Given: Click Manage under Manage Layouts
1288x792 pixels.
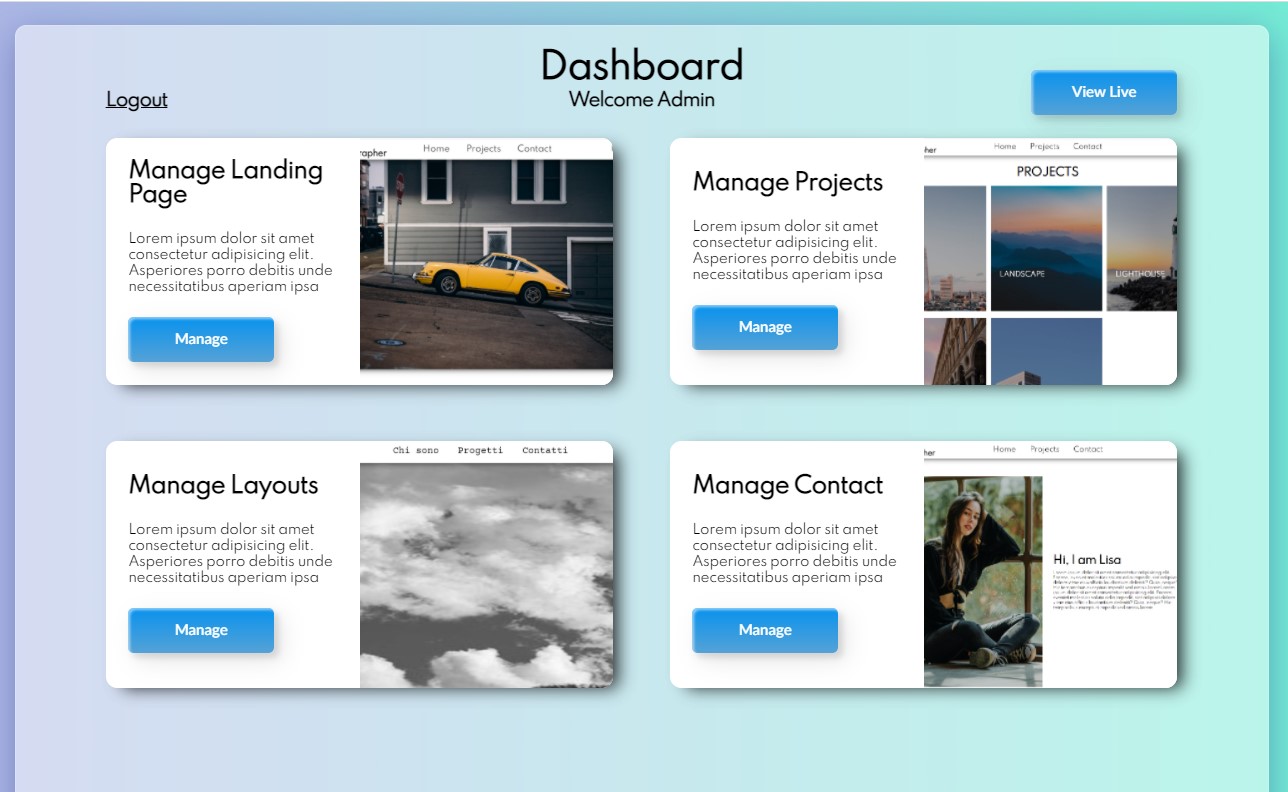Looking at the screenshot, I should click(201, 630).
